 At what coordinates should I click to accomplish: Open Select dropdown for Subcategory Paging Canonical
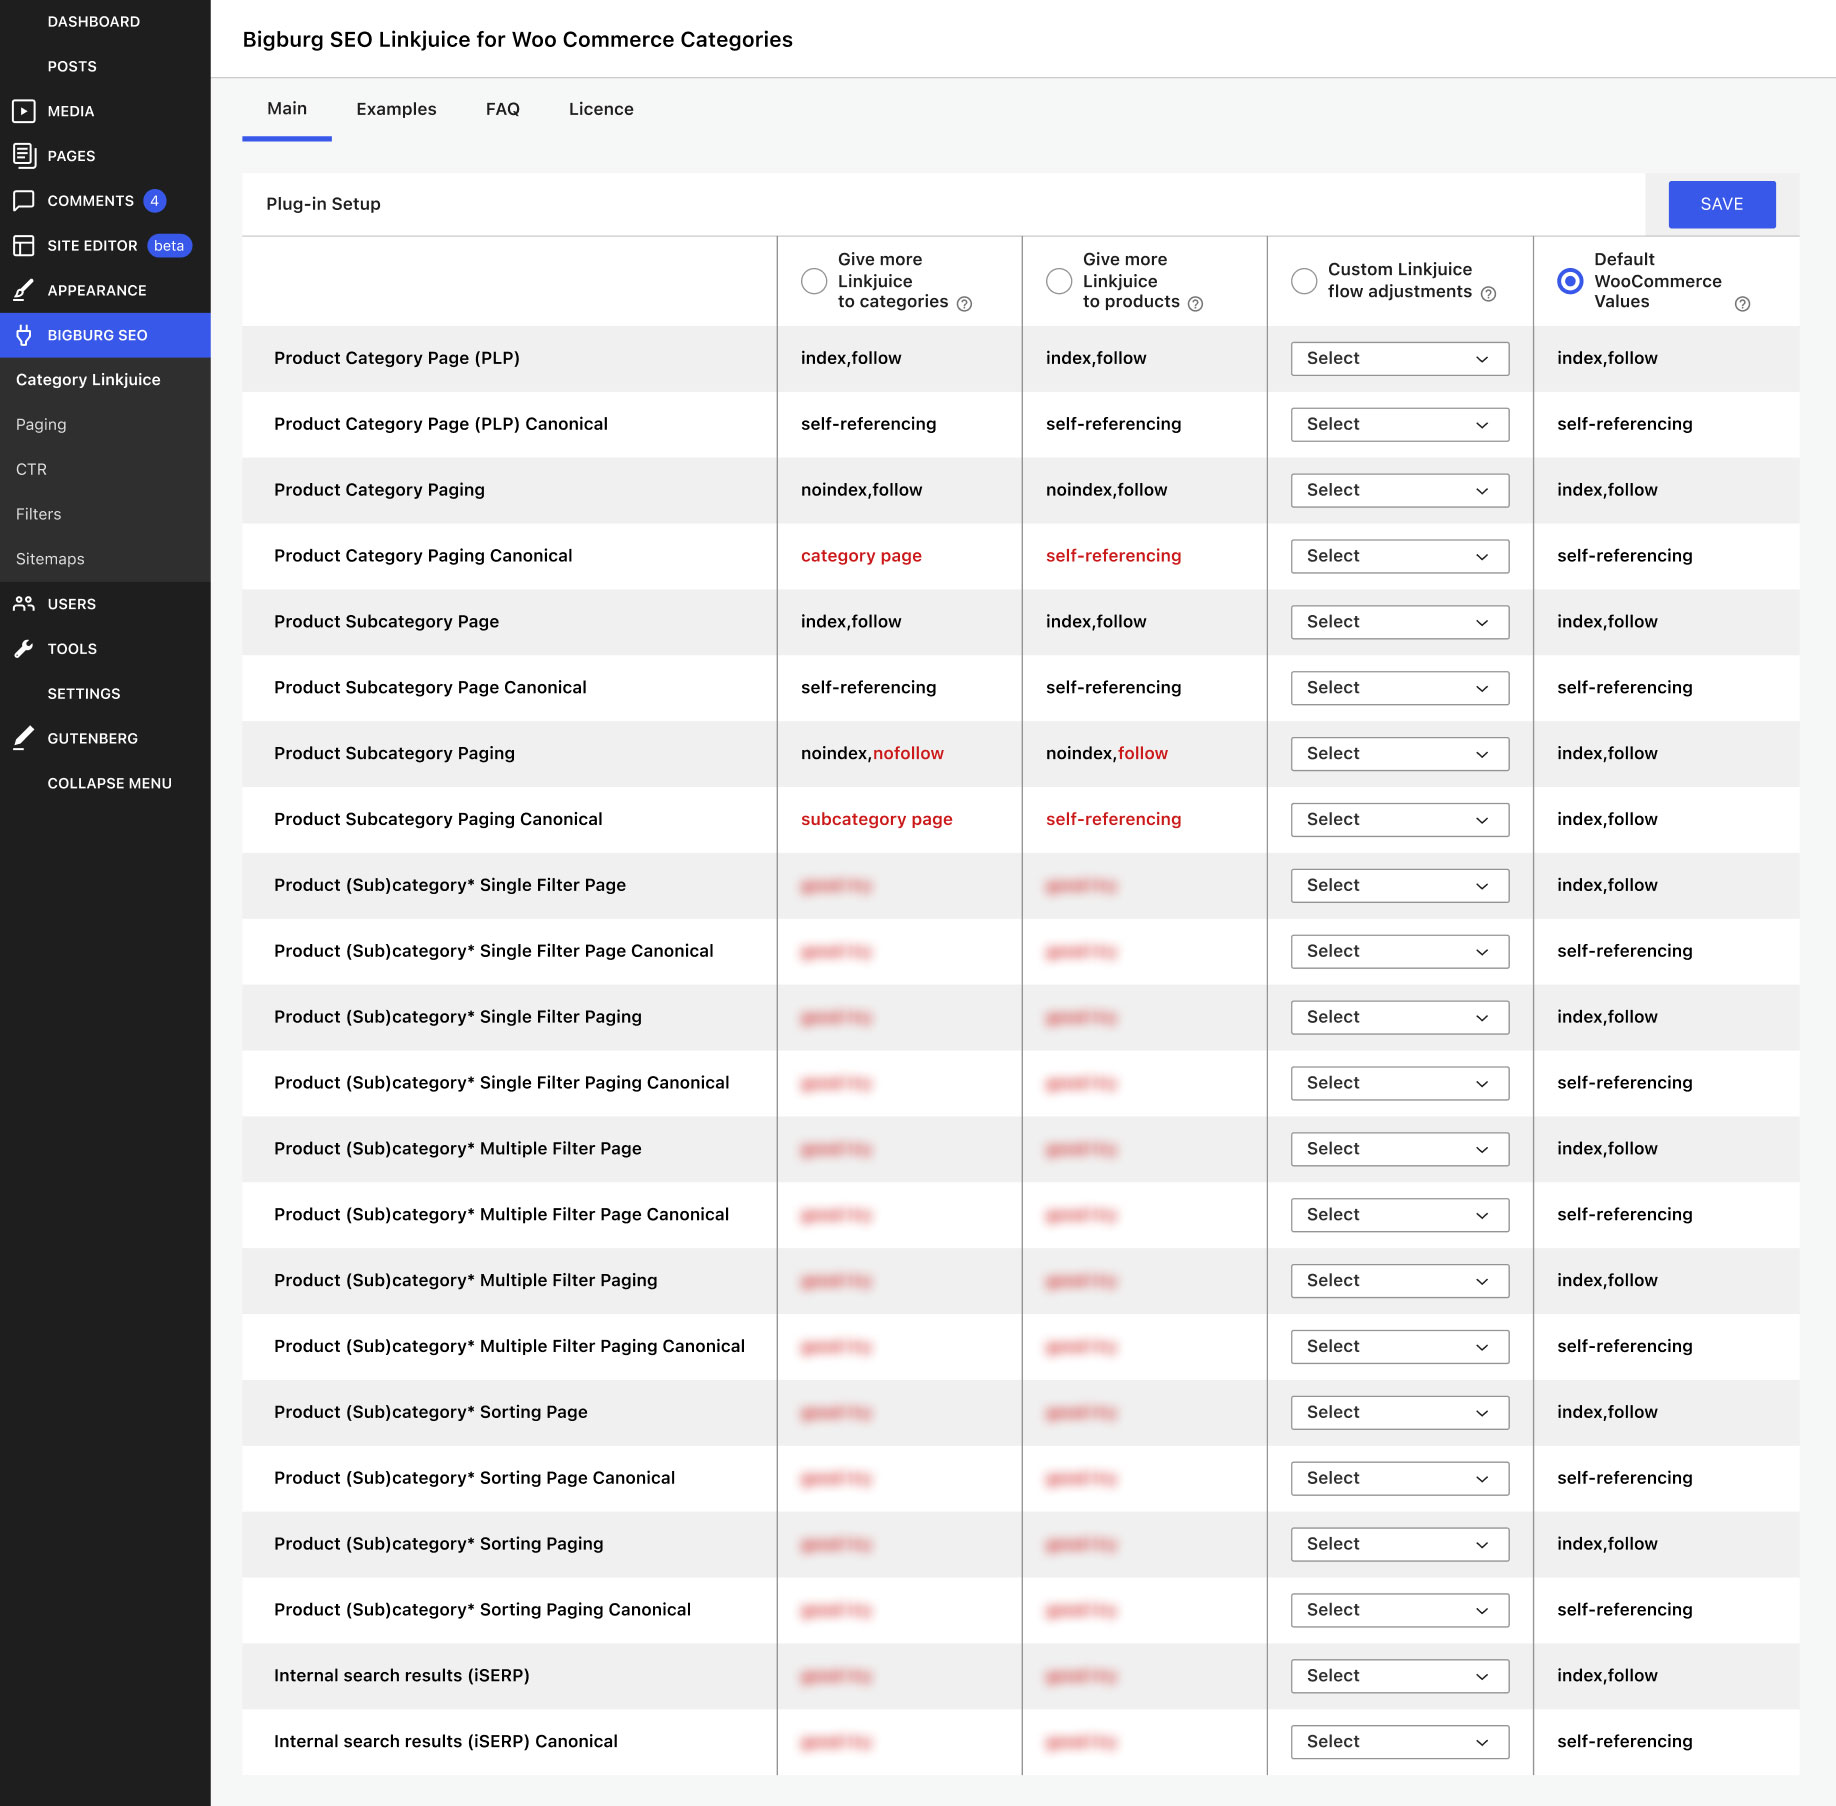1400,820
